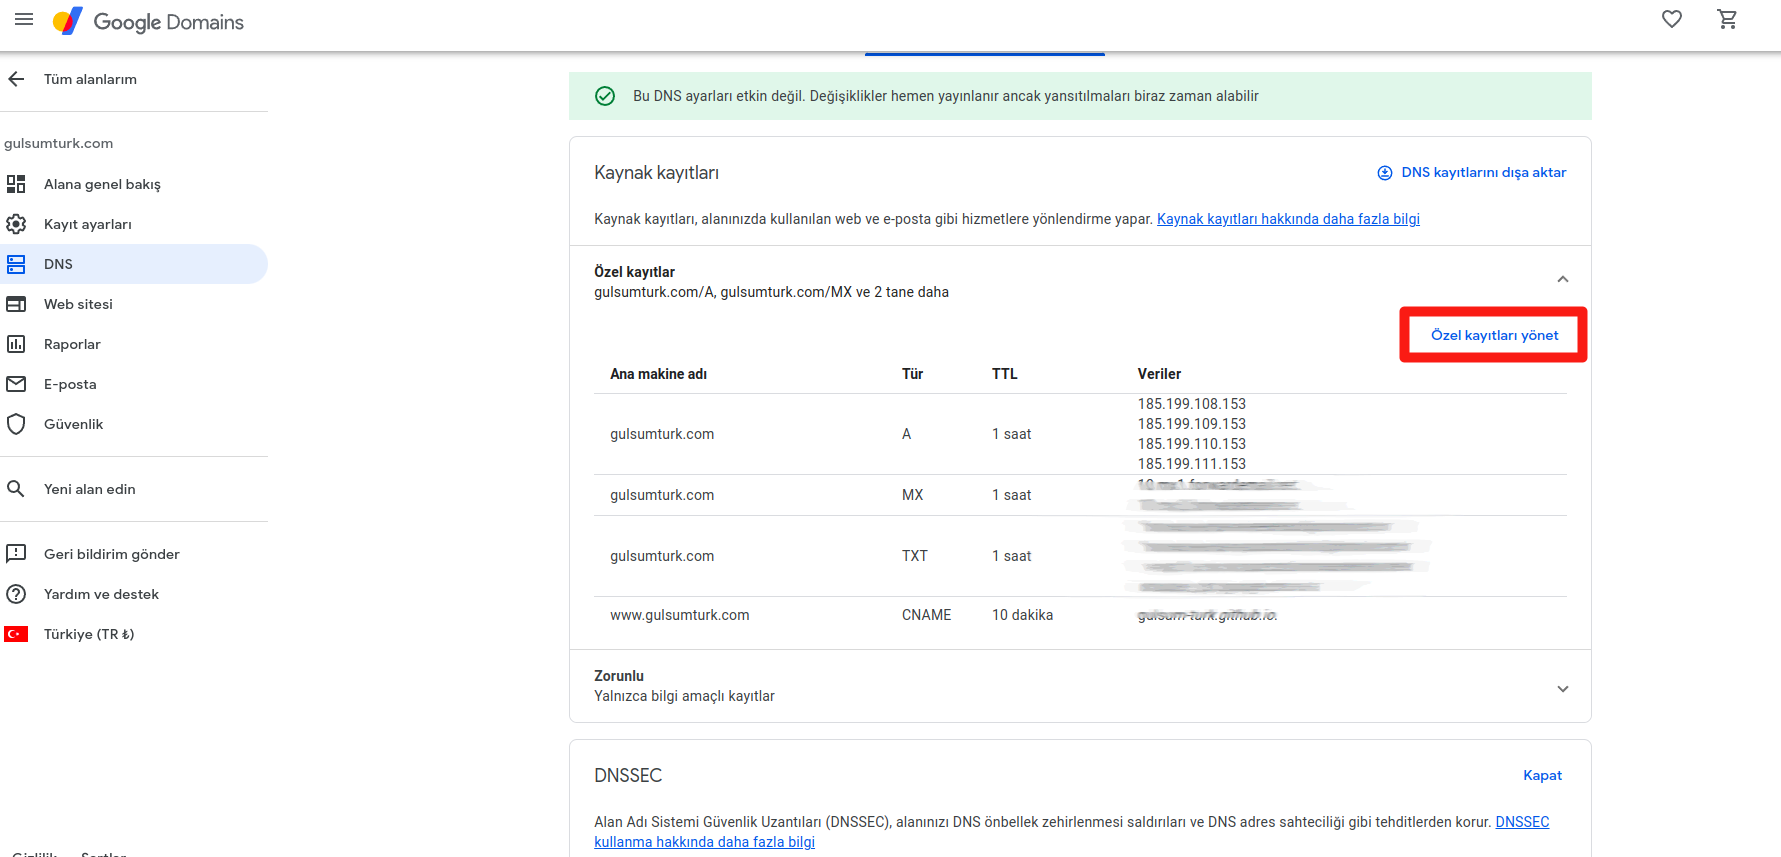Click the DNSSEC section heading
The width and height of the screenshot is (1781, 857).
(x=628, y=776)
